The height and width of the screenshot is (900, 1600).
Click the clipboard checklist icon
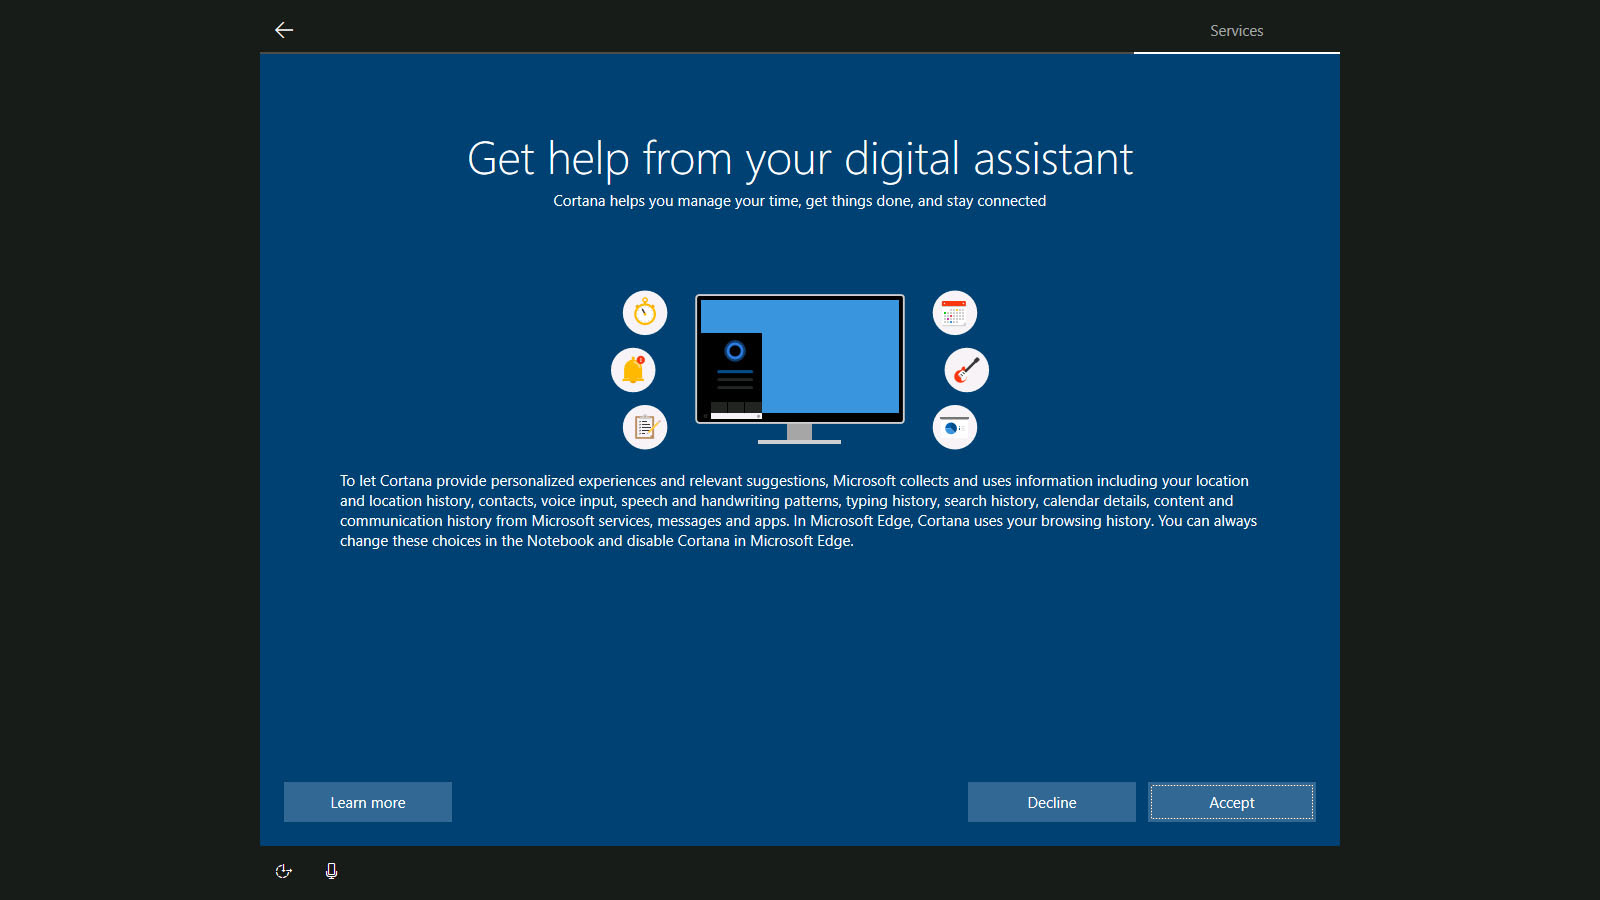tap(645, 427)
